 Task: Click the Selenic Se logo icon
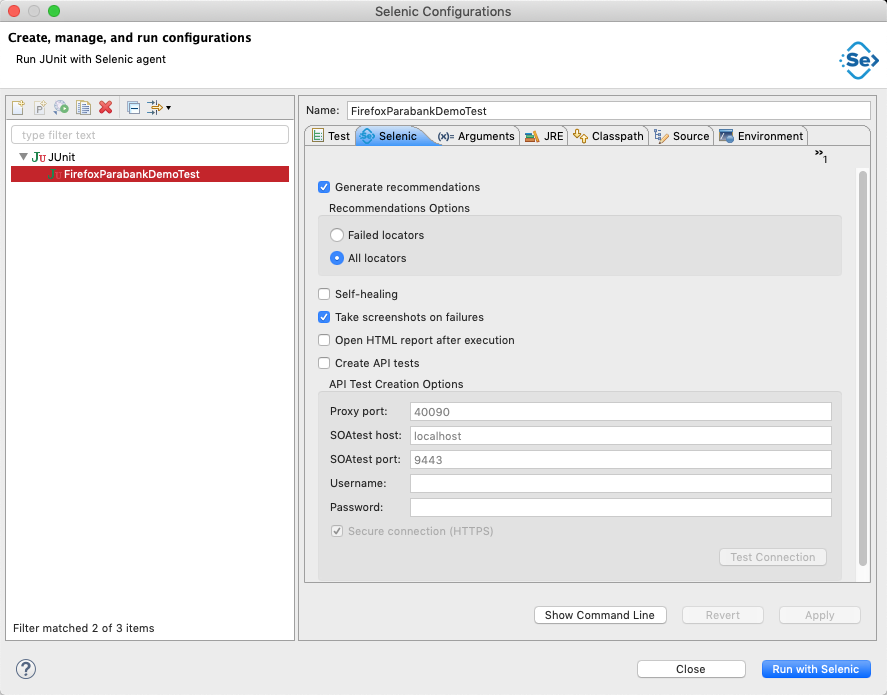pos(859,60)
